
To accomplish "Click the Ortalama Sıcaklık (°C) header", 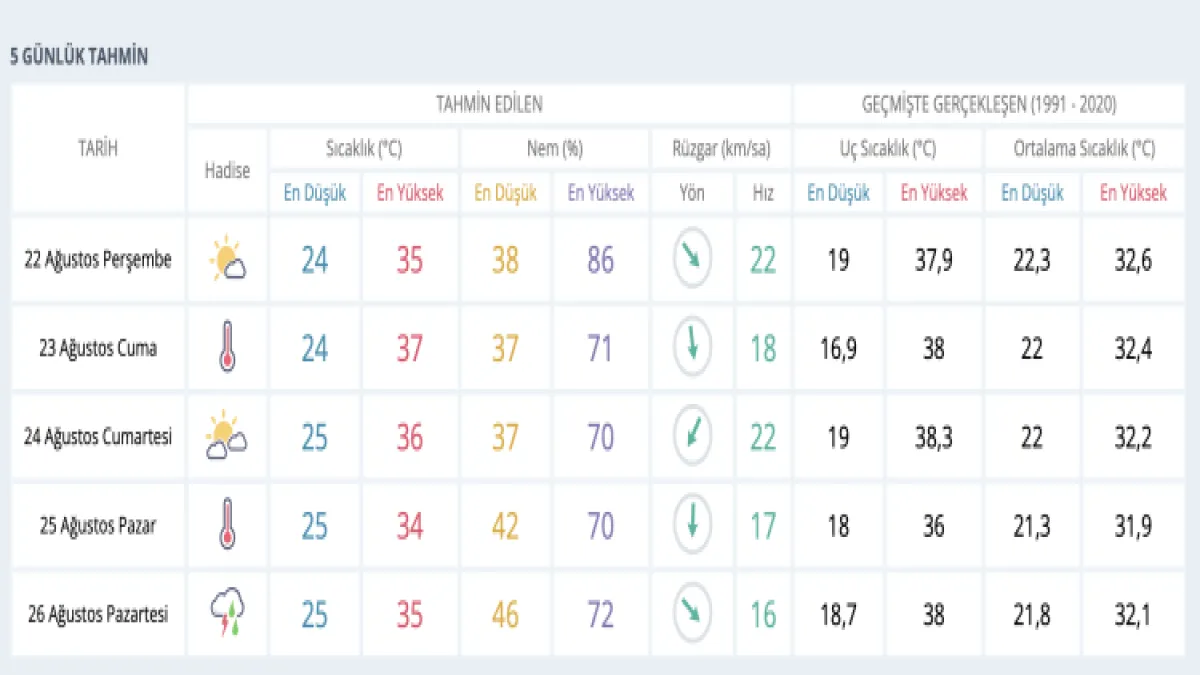I will pyautogui.click(x=1084, y=149).
